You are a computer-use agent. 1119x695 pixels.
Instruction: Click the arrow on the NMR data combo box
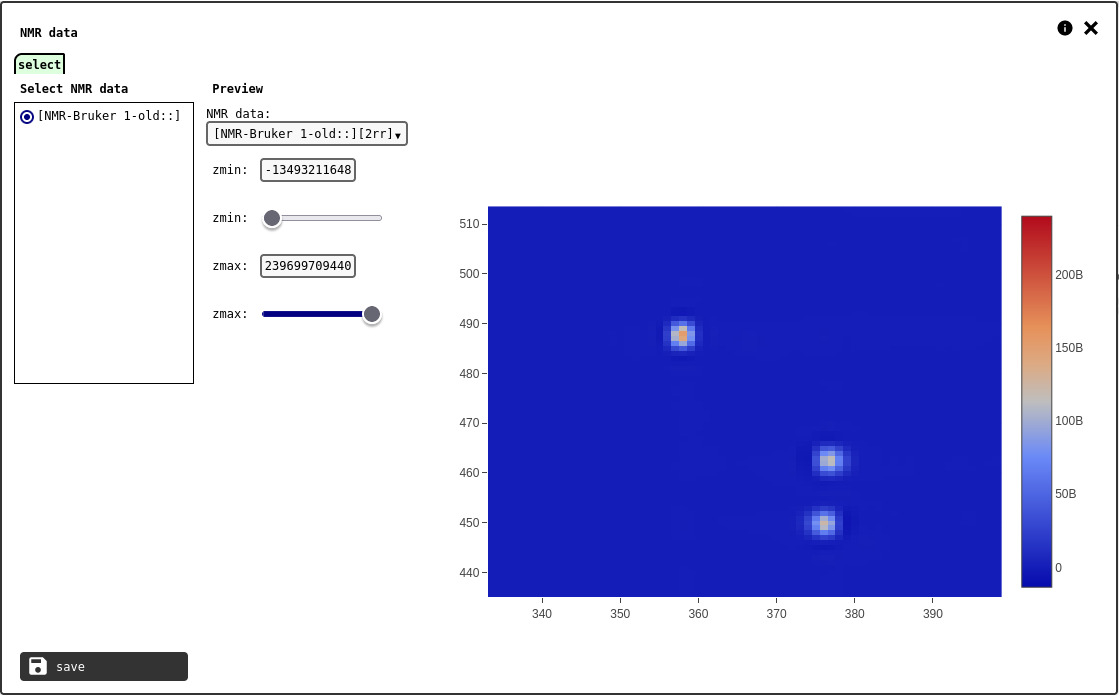point(398,135)
